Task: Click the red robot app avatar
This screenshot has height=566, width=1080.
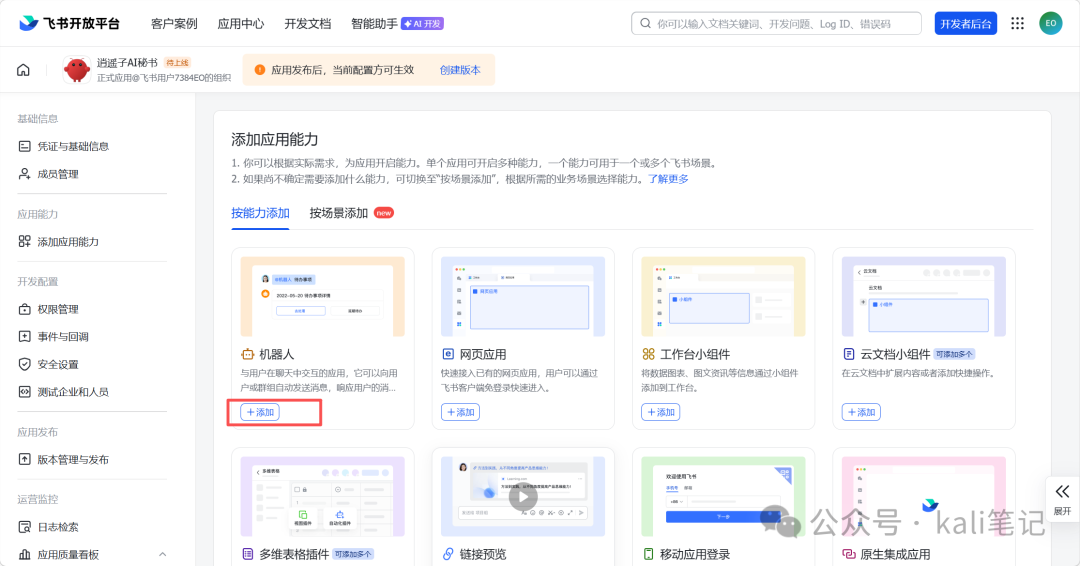Action: [76, 70]
